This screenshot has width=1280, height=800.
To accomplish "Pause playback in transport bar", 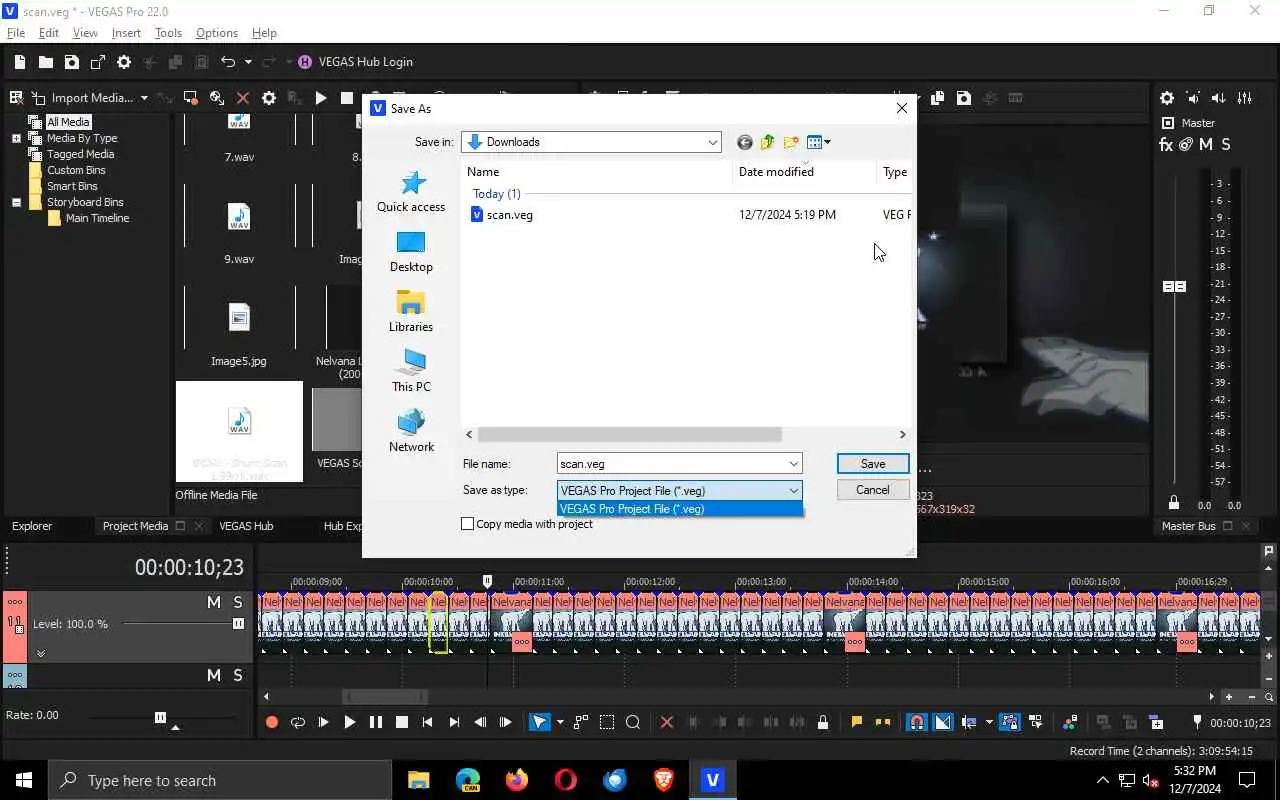I will (375, 722).
